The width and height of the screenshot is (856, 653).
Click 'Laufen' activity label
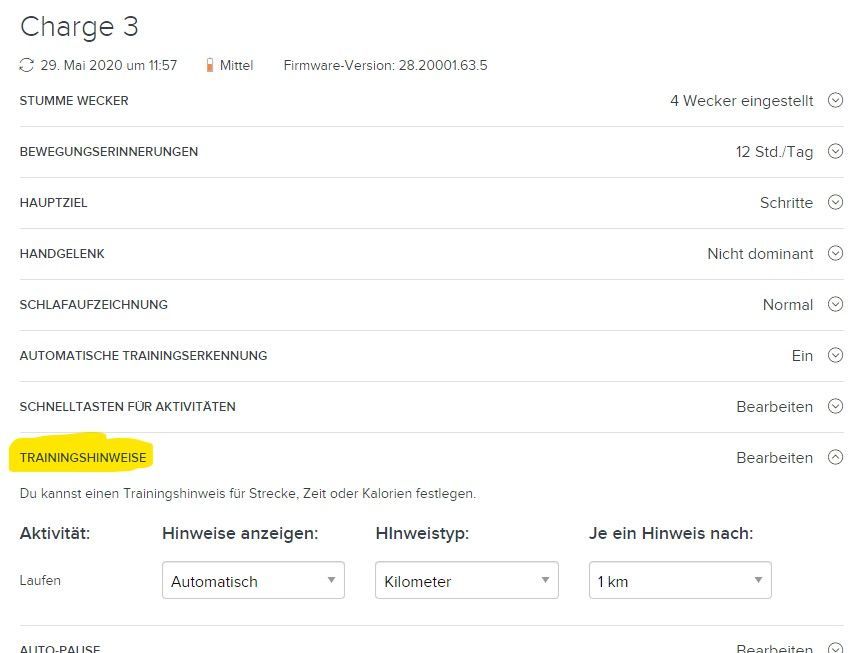(40, 580)
